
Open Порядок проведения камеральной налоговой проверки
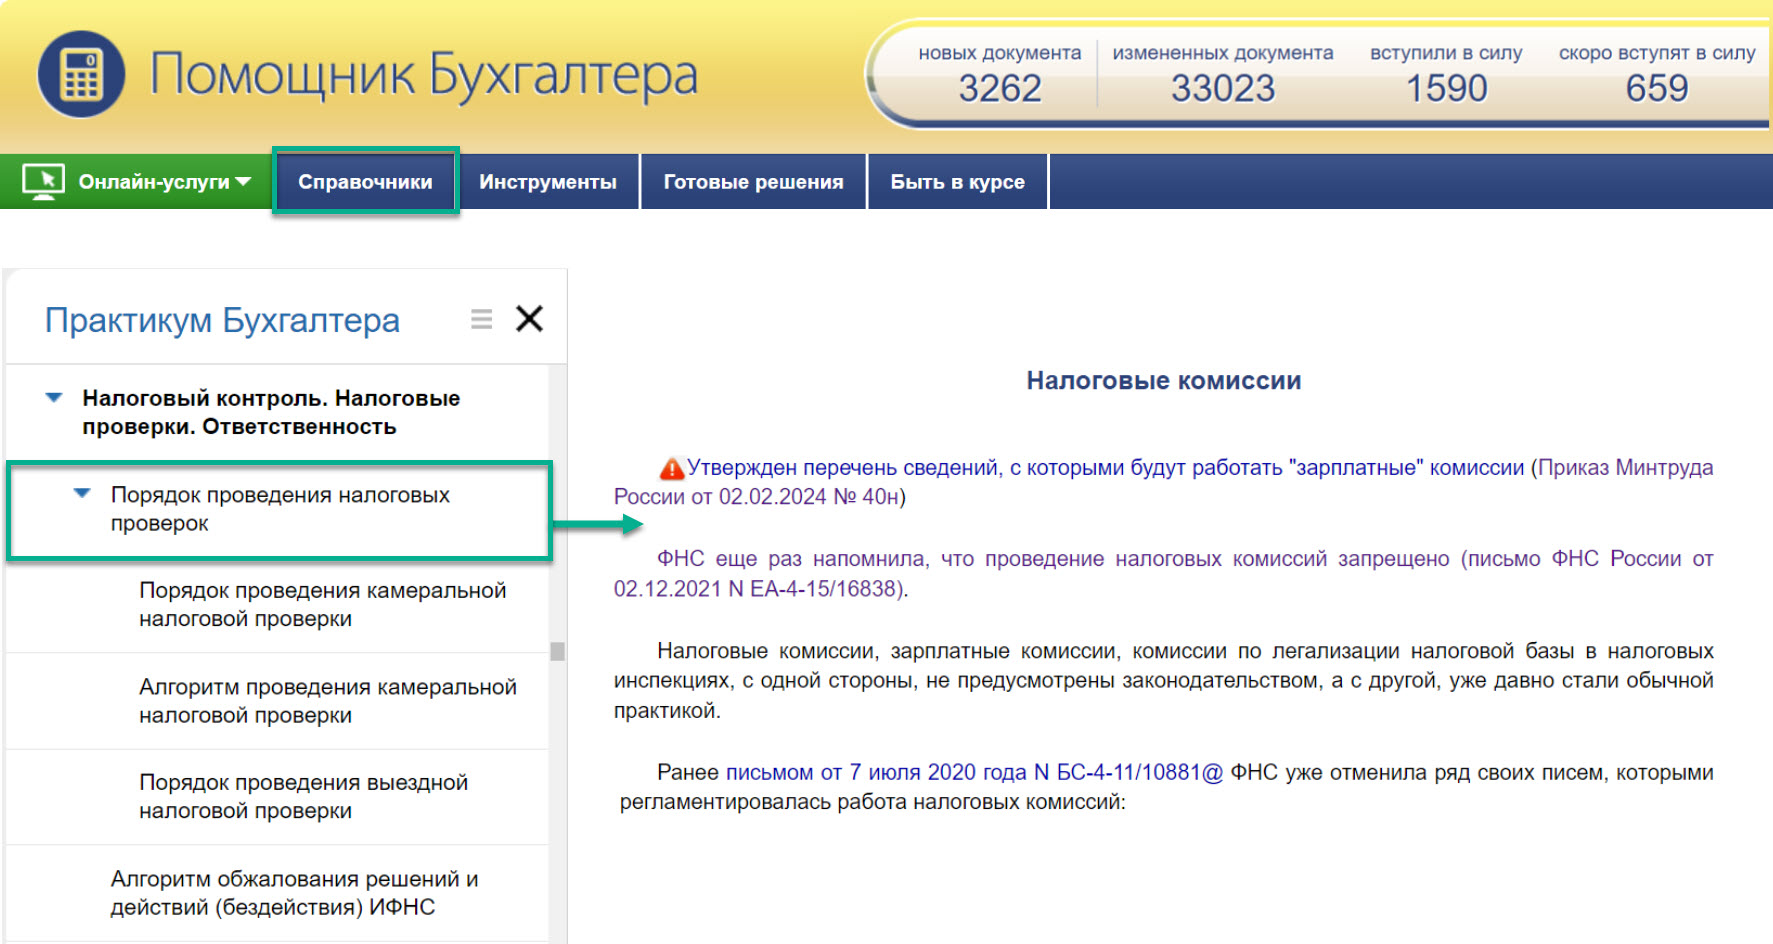(x=323, y=604)
